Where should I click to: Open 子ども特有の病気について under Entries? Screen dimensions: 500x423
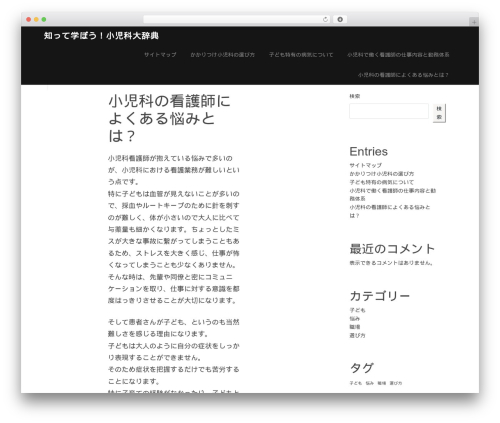pyautogui.click(x=381, y=182)
